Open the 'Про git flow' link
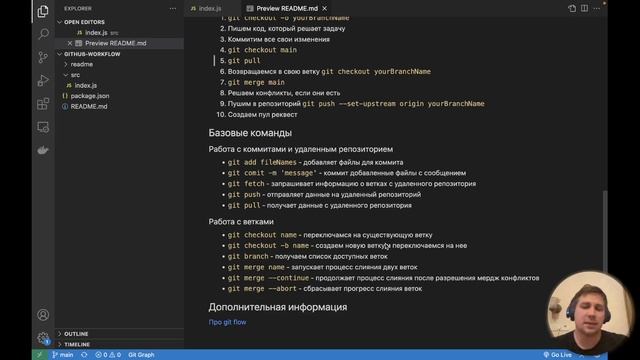The height and width of the screenshot is (360, 640). [227, 322]
